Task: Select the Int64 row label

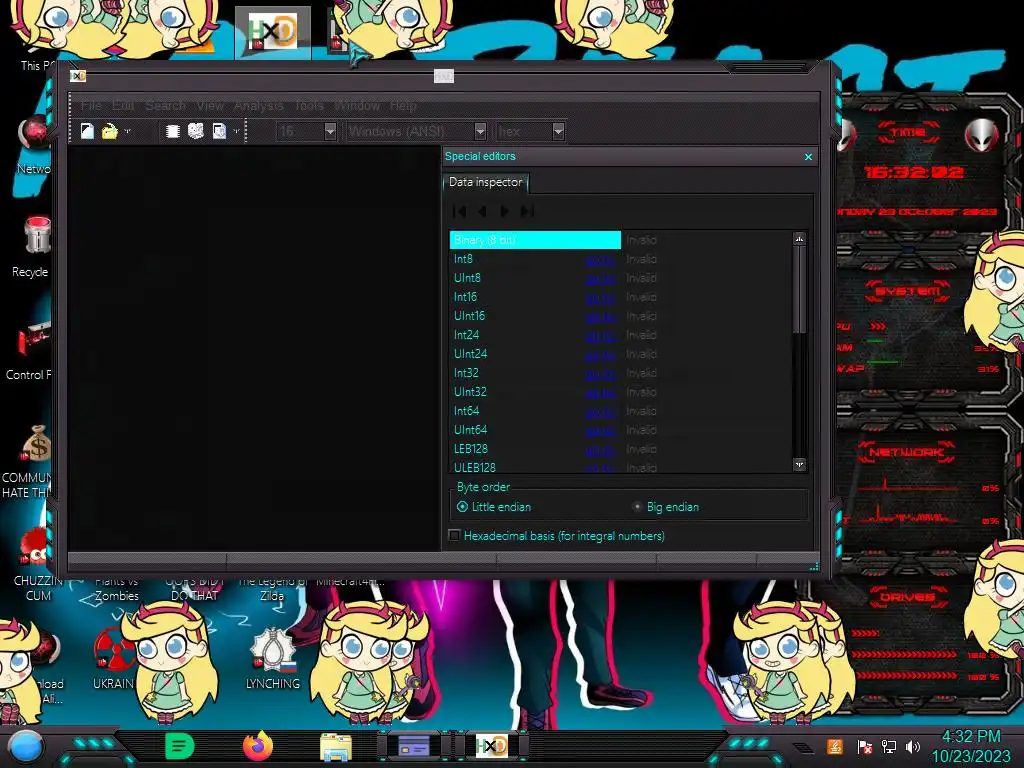Action: click(x=466, y=411)
